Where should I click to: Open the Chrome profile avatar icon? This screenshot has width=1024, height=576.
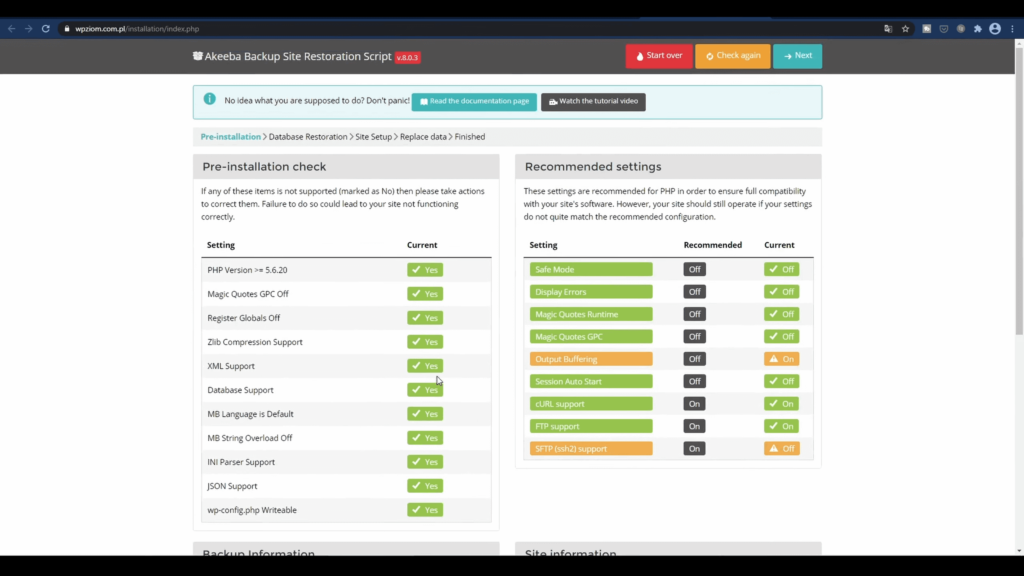995,29
